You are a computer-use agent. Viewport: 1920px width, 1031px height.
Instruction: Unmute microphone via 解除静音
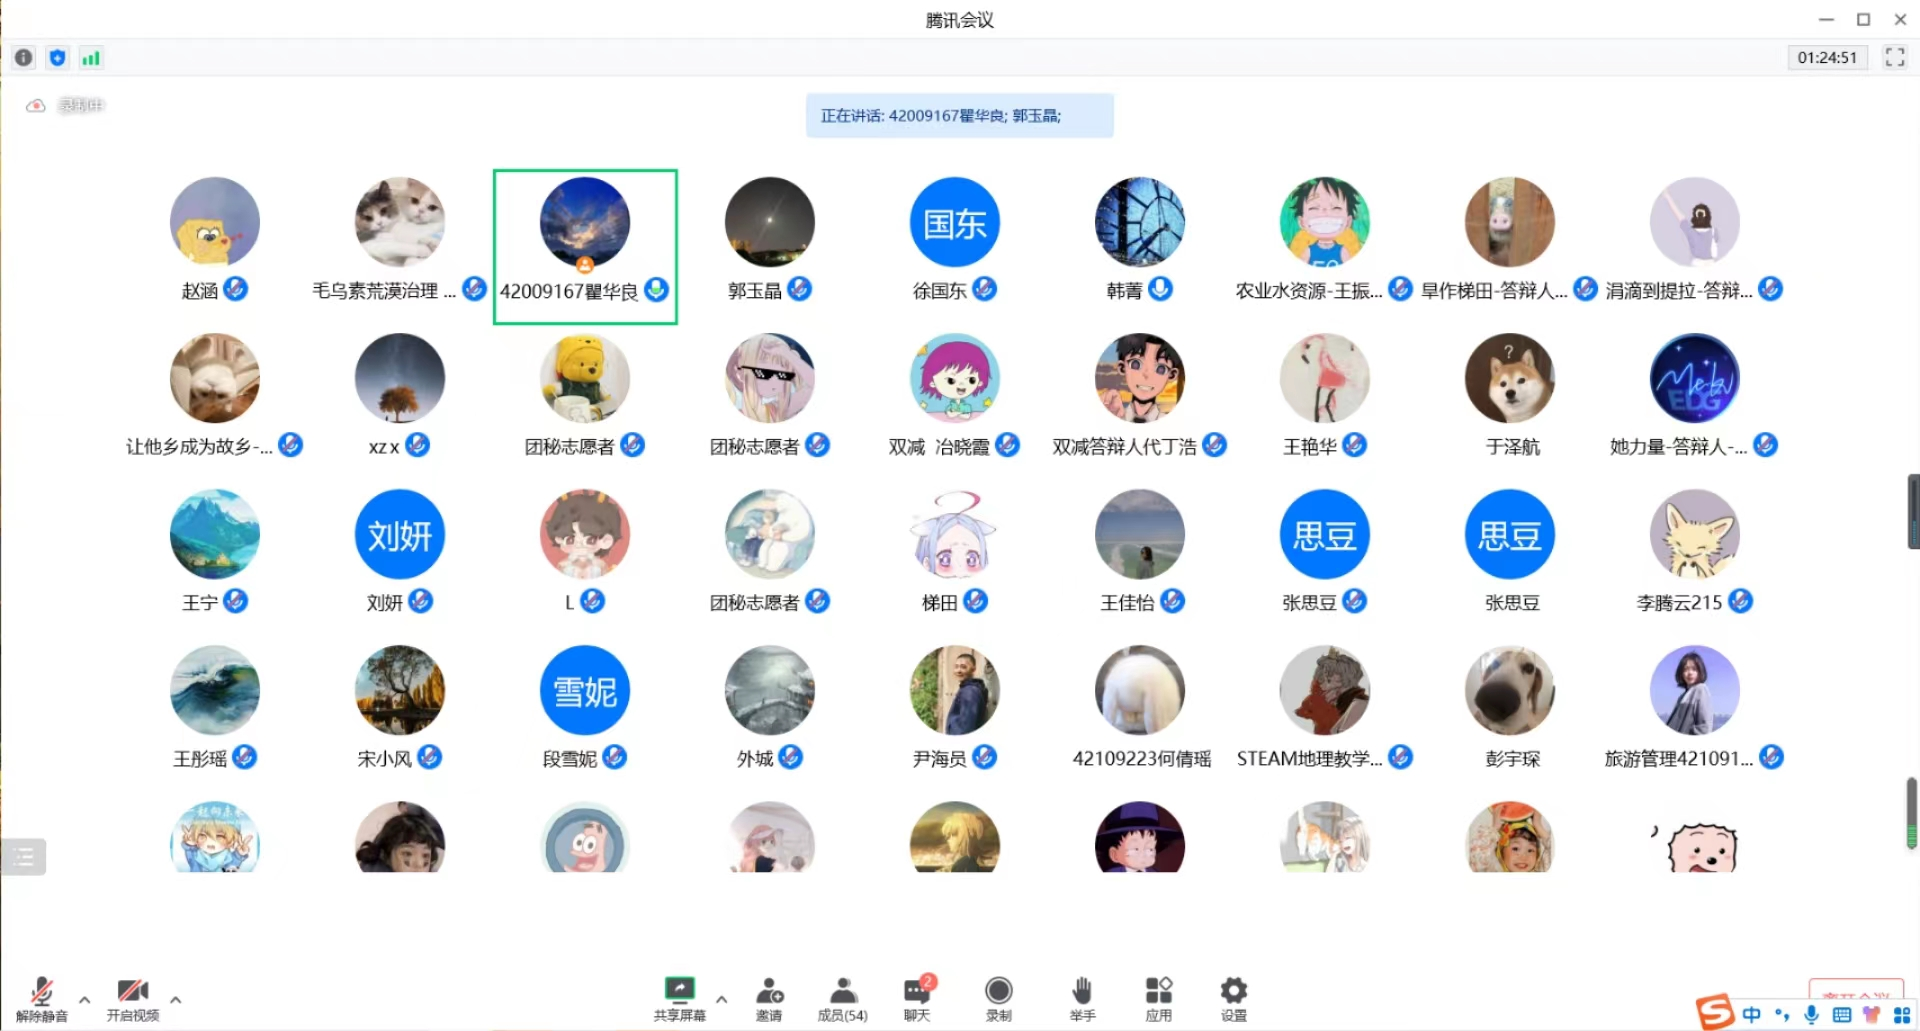pos(42,998)
